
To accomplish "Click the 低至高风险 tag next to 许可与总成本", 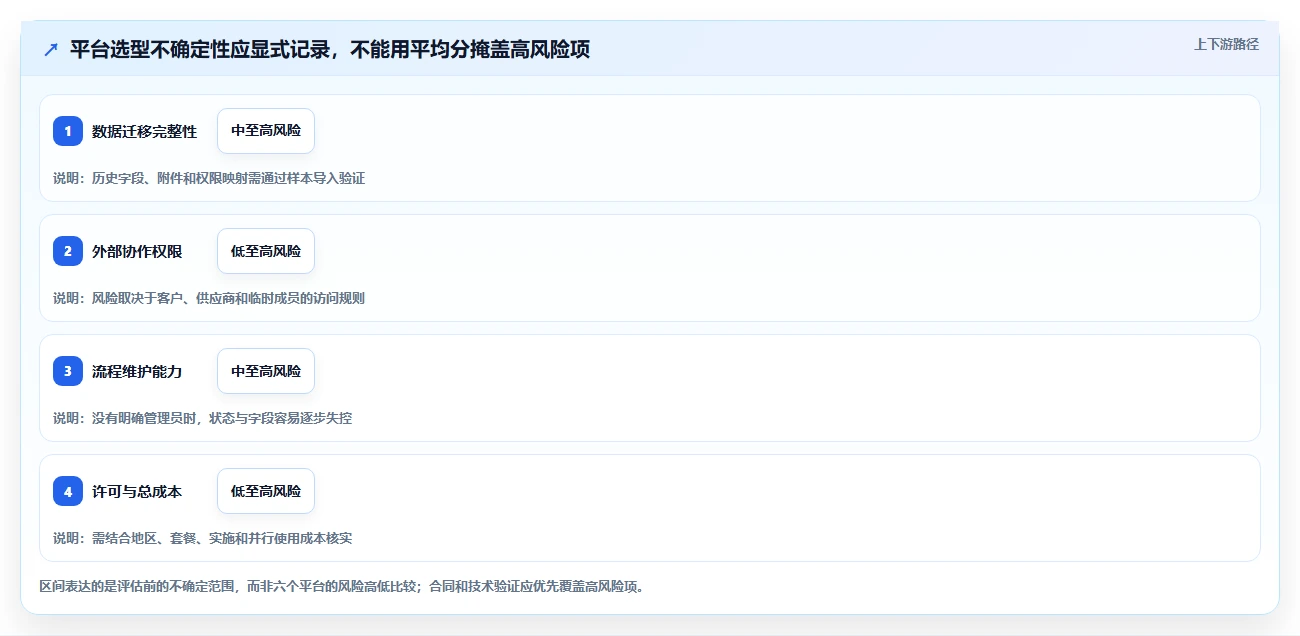I will point(266,491).
